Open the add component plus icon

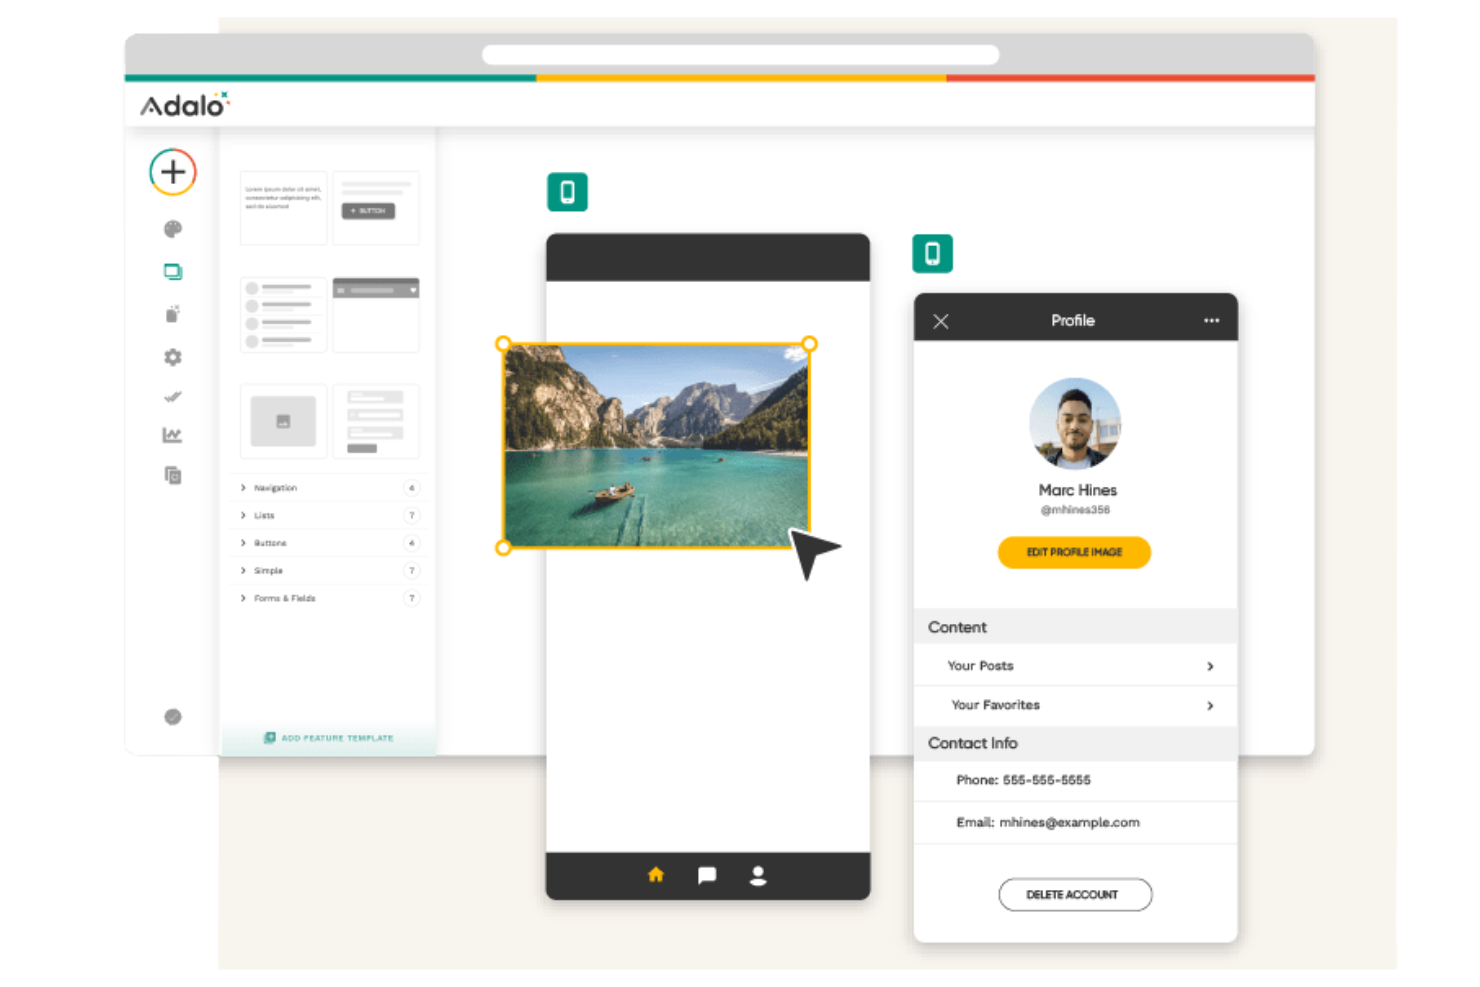coord(172,171)
